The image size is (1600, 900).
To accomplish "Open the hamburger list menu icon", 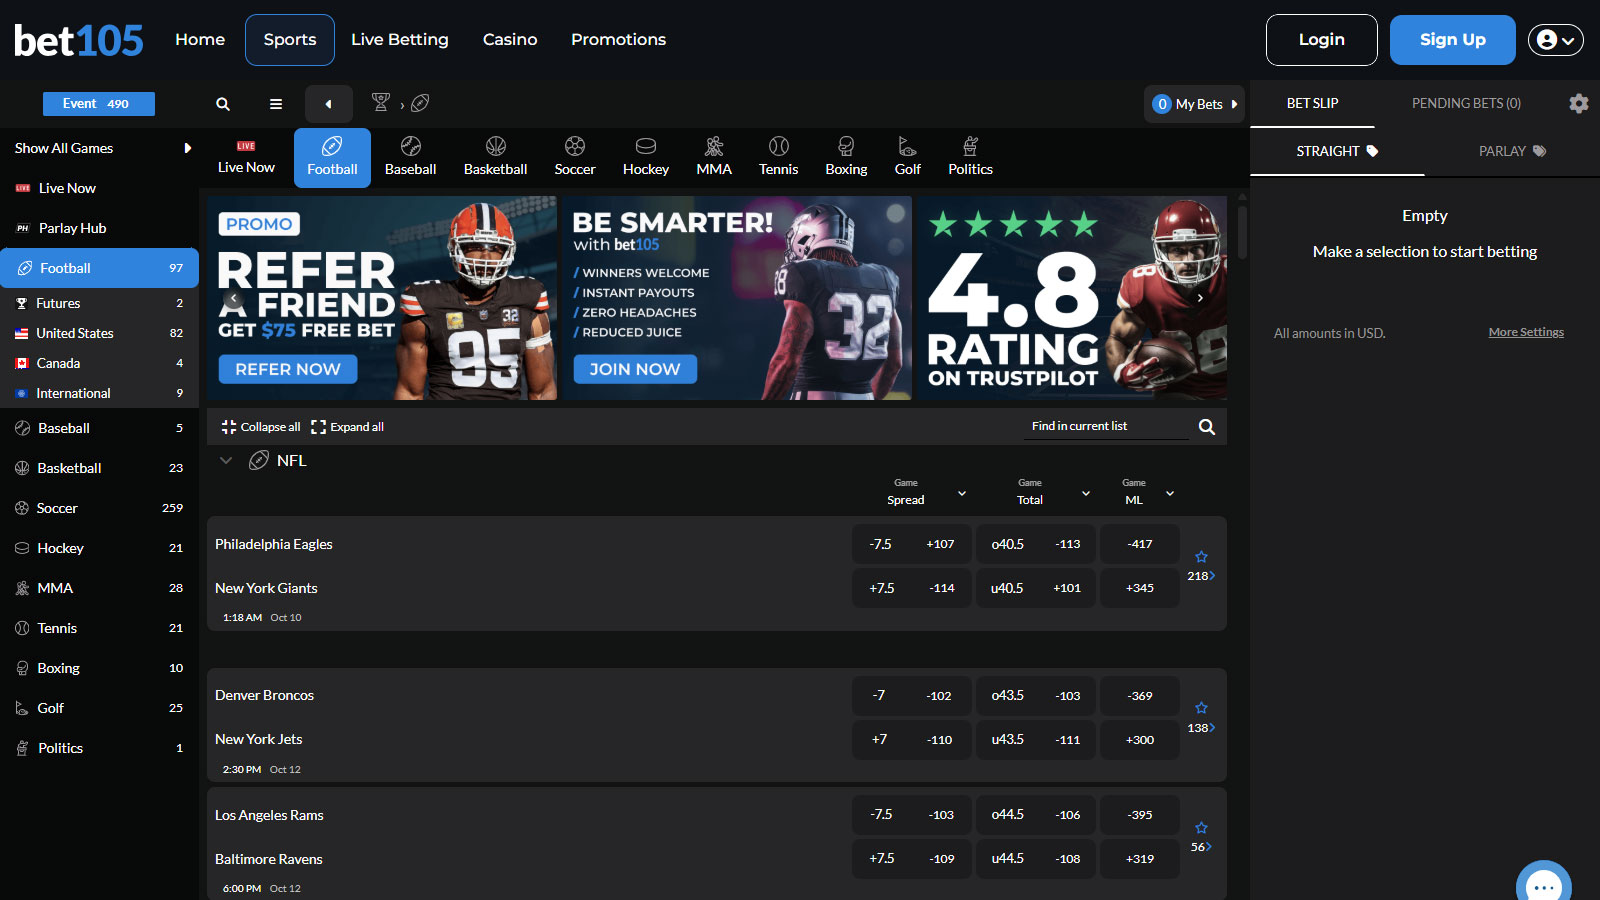I will [276, 104].
